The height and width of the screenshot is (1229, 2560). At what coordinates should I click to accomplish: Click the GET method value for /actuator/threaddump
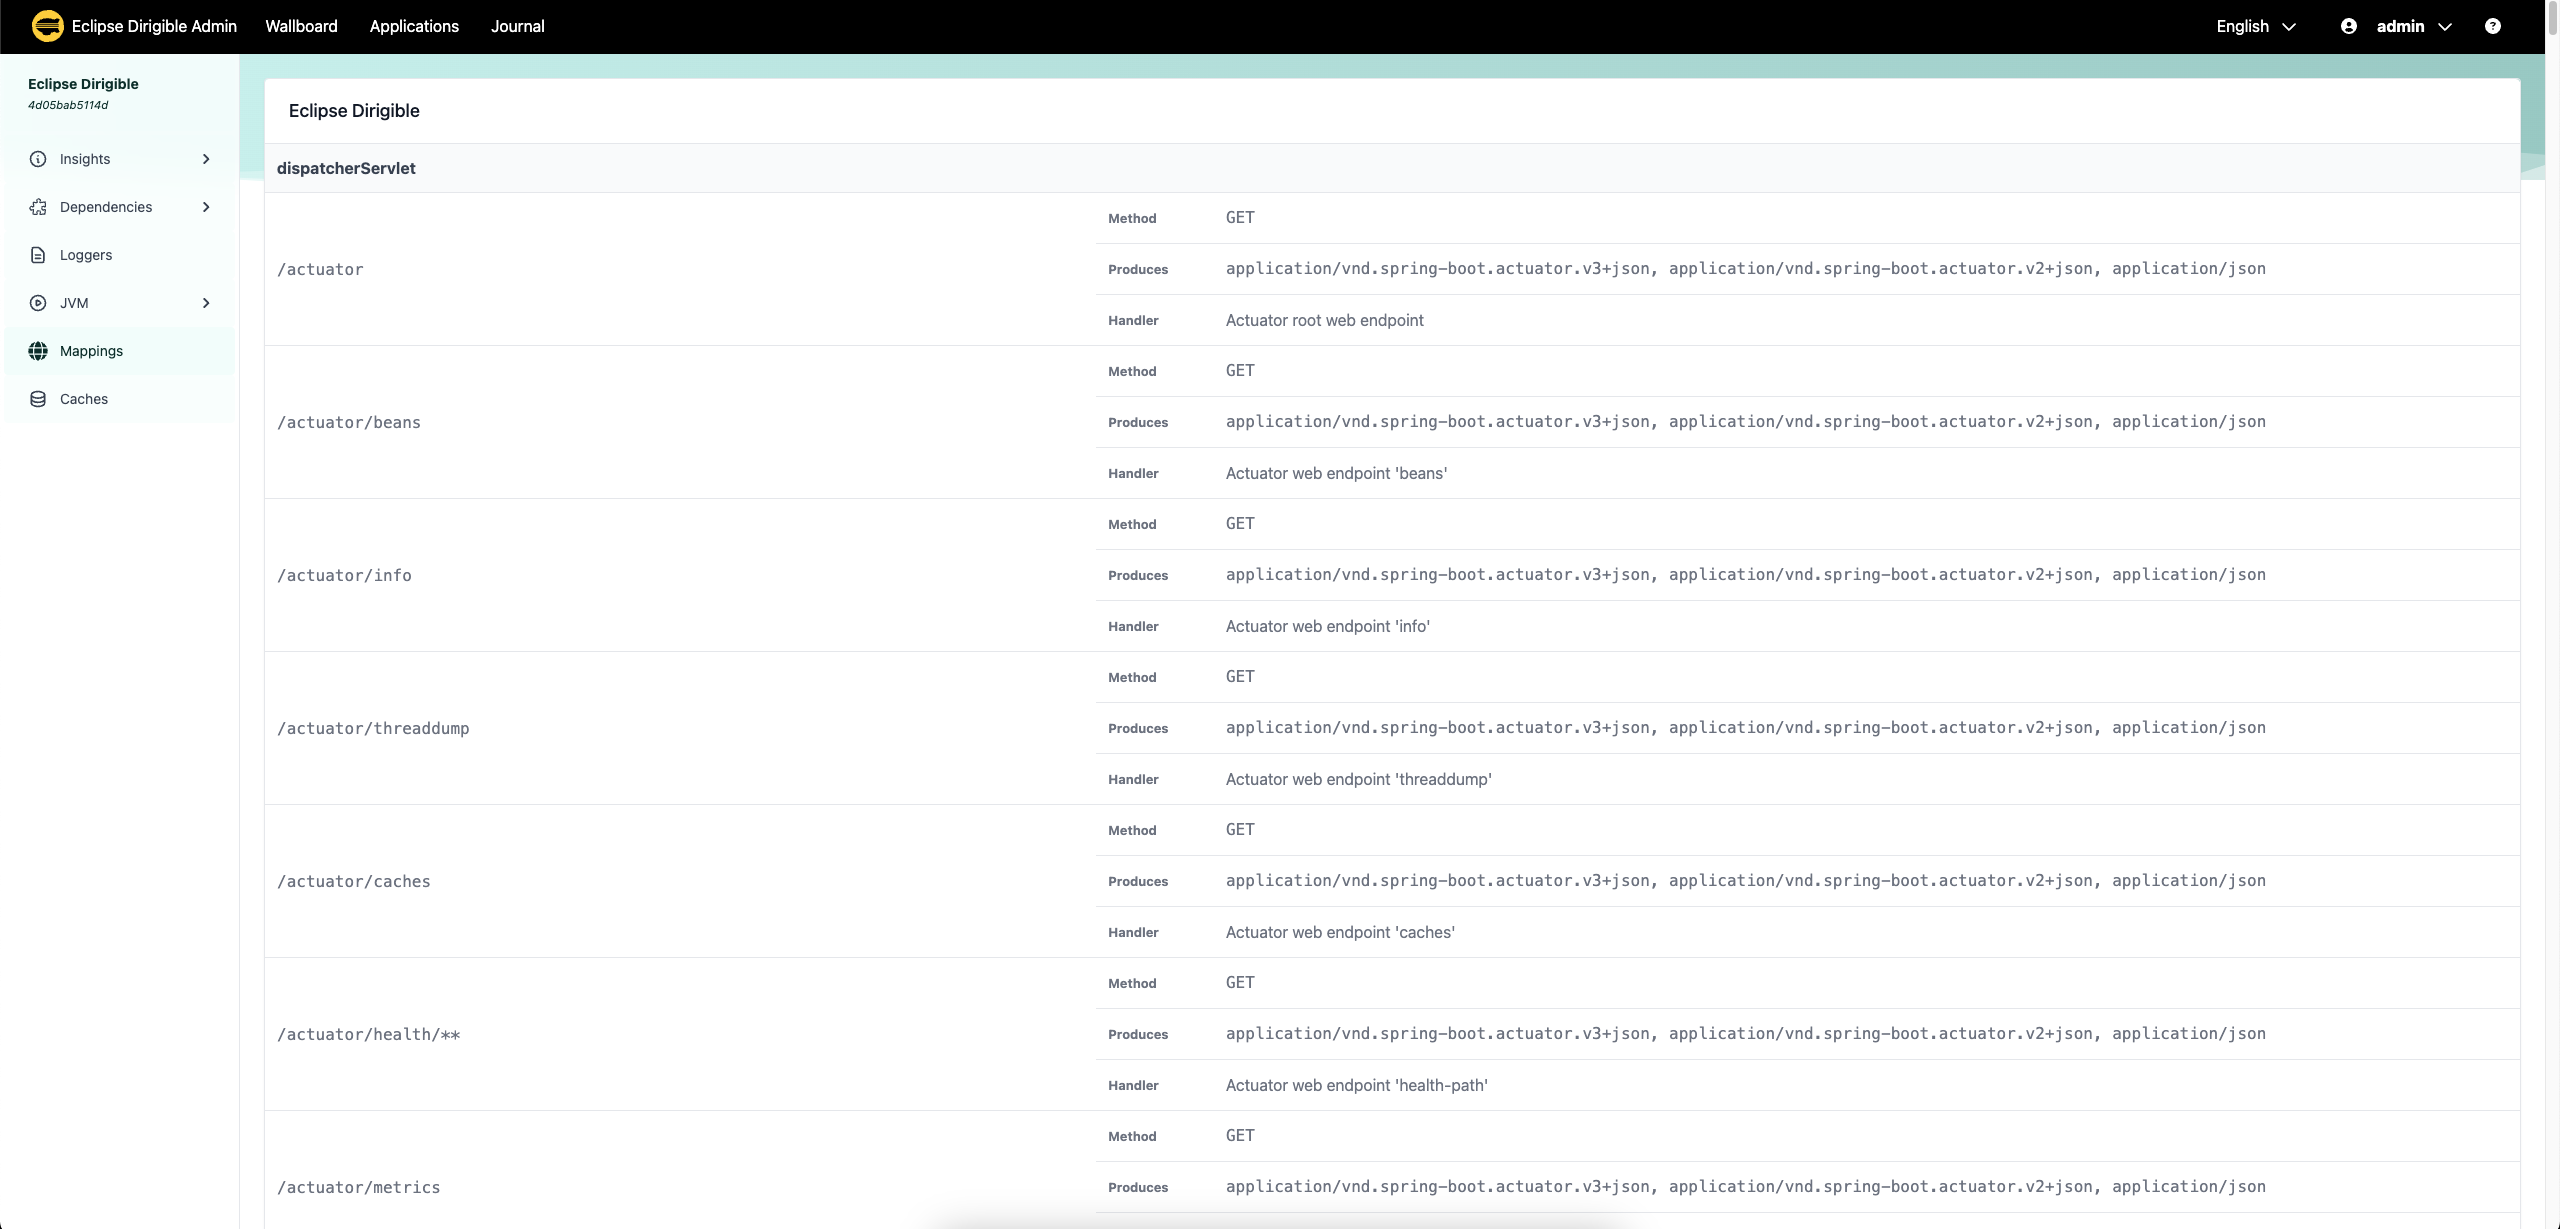[x=1240, y=677]
